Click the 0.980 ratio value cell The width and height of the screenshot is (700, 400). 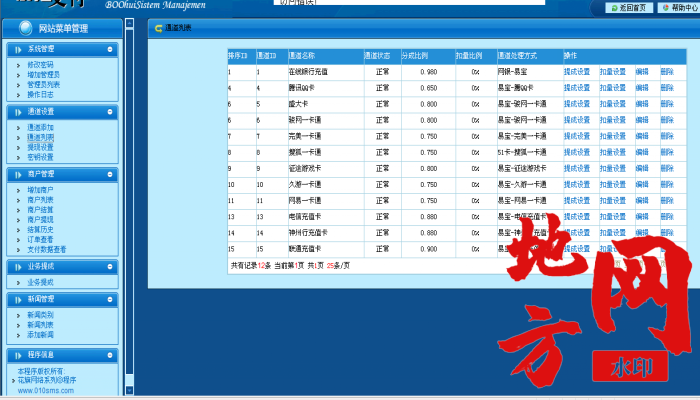(429, 72)
